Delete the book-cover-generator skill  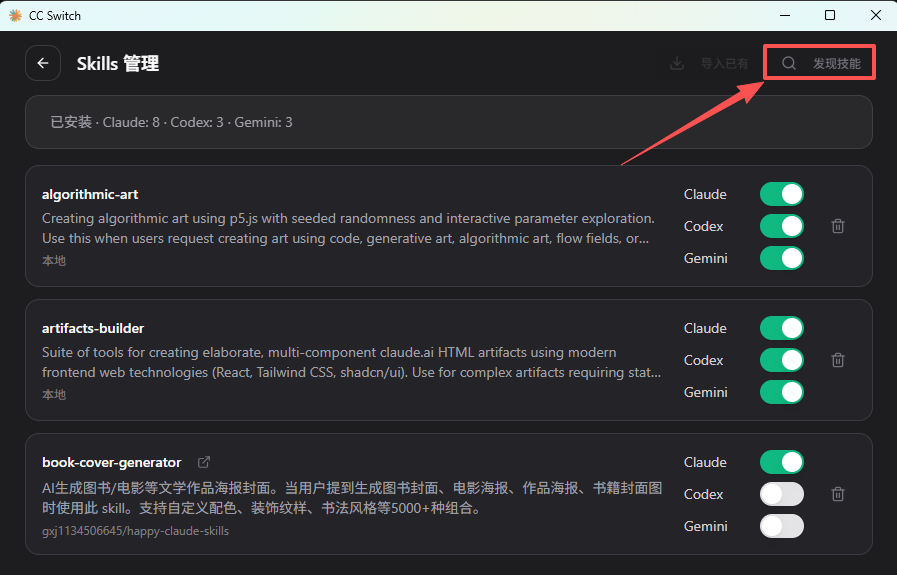click(838, 494)
